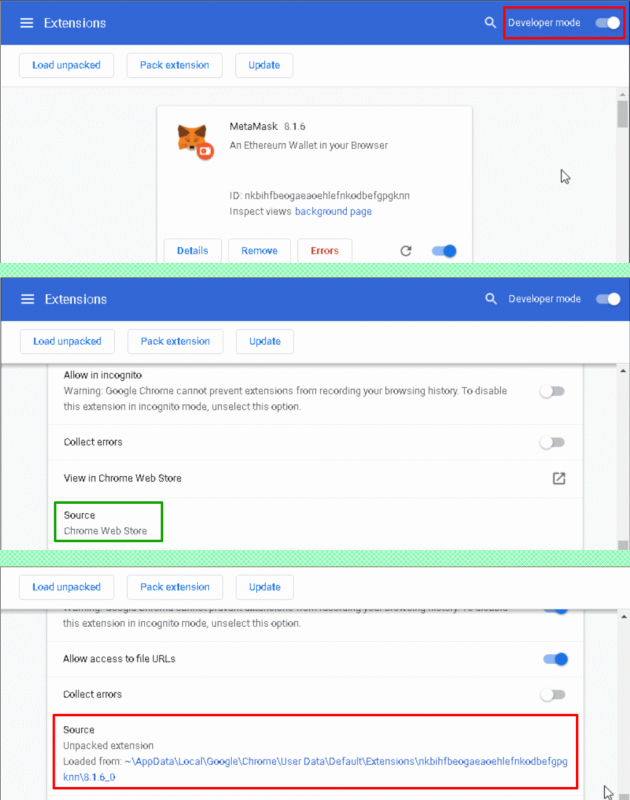Click search icon in header above Allow in incognito
Image resolution: width=630 pixels, height=800 pixels.
[x=490, y=299]
